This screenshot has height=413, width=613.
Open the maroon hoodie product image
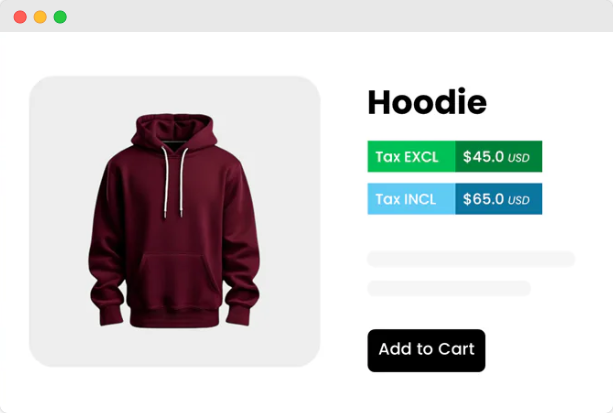(174, 221)
